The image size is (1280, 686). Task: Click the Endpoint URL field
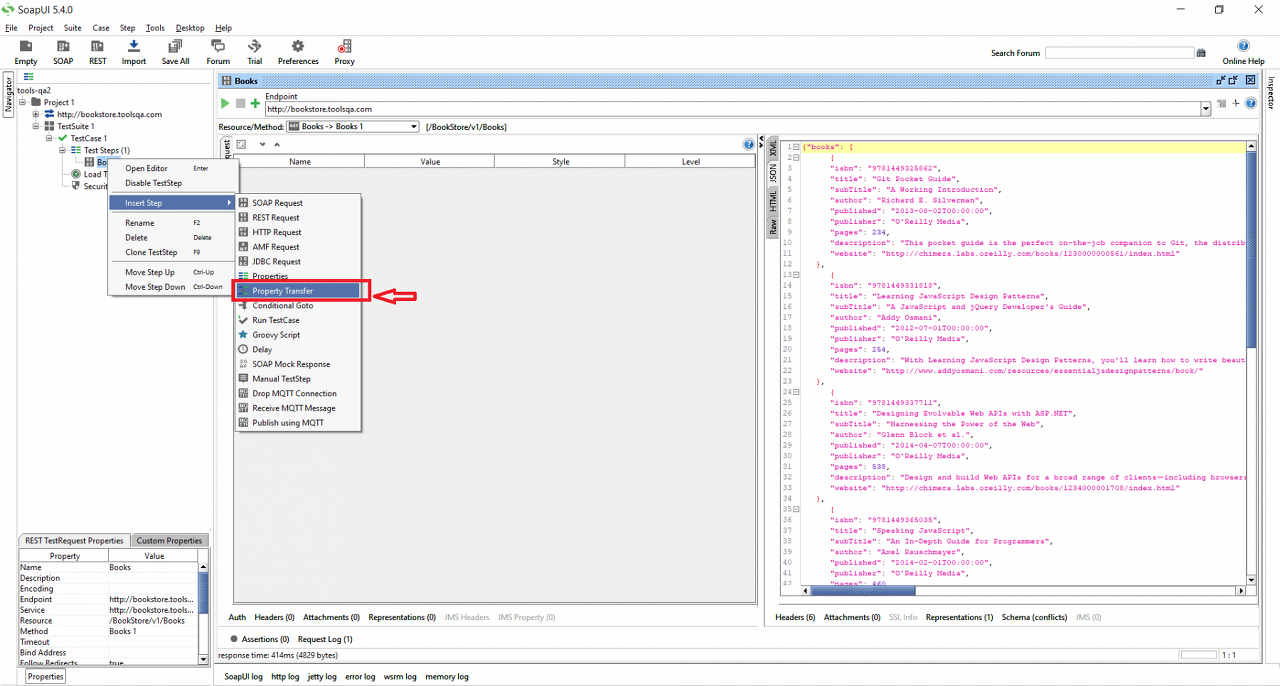tap(732, 109)
